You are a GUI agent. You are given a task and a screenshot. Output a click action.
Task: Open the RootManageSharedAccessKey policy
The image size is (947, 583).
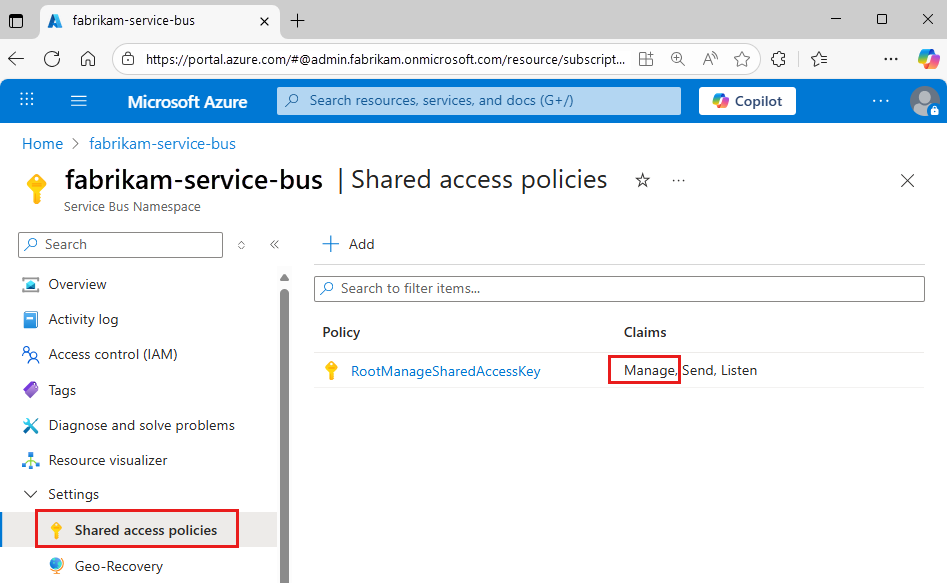pos(445,371)
